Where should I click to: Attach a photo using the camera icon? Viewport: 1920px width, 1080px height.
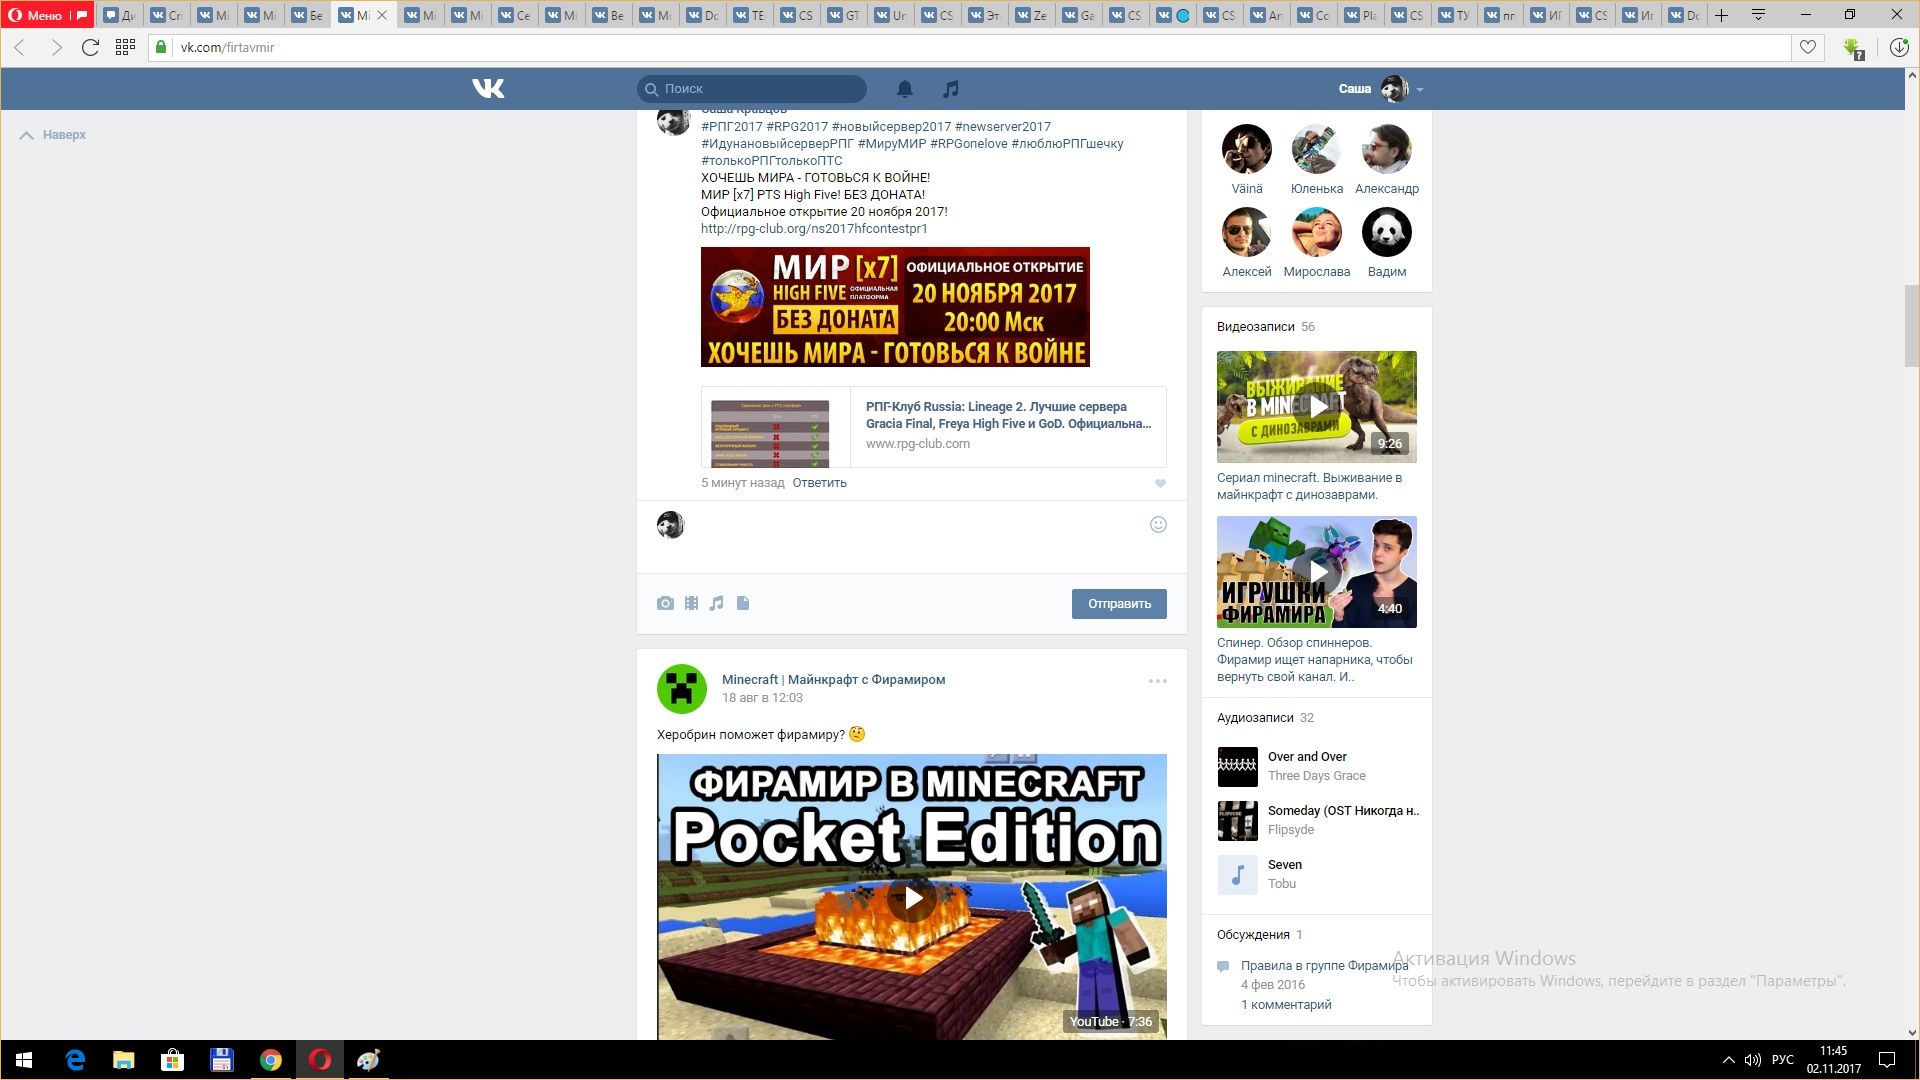click(665, 603)
